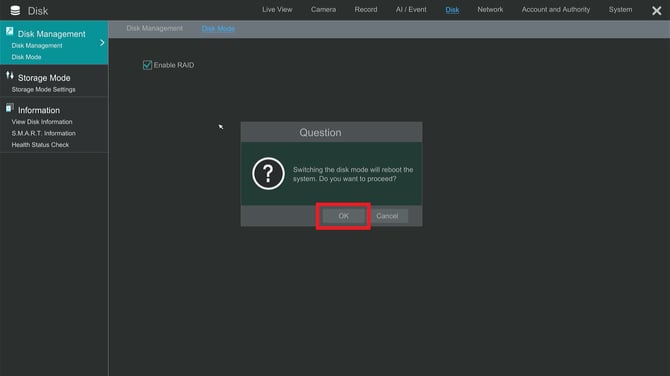Switch to the Disk Management tab
Image resolution: width=670 pixels, height=376 pixels.
click(x=154, y=28)
